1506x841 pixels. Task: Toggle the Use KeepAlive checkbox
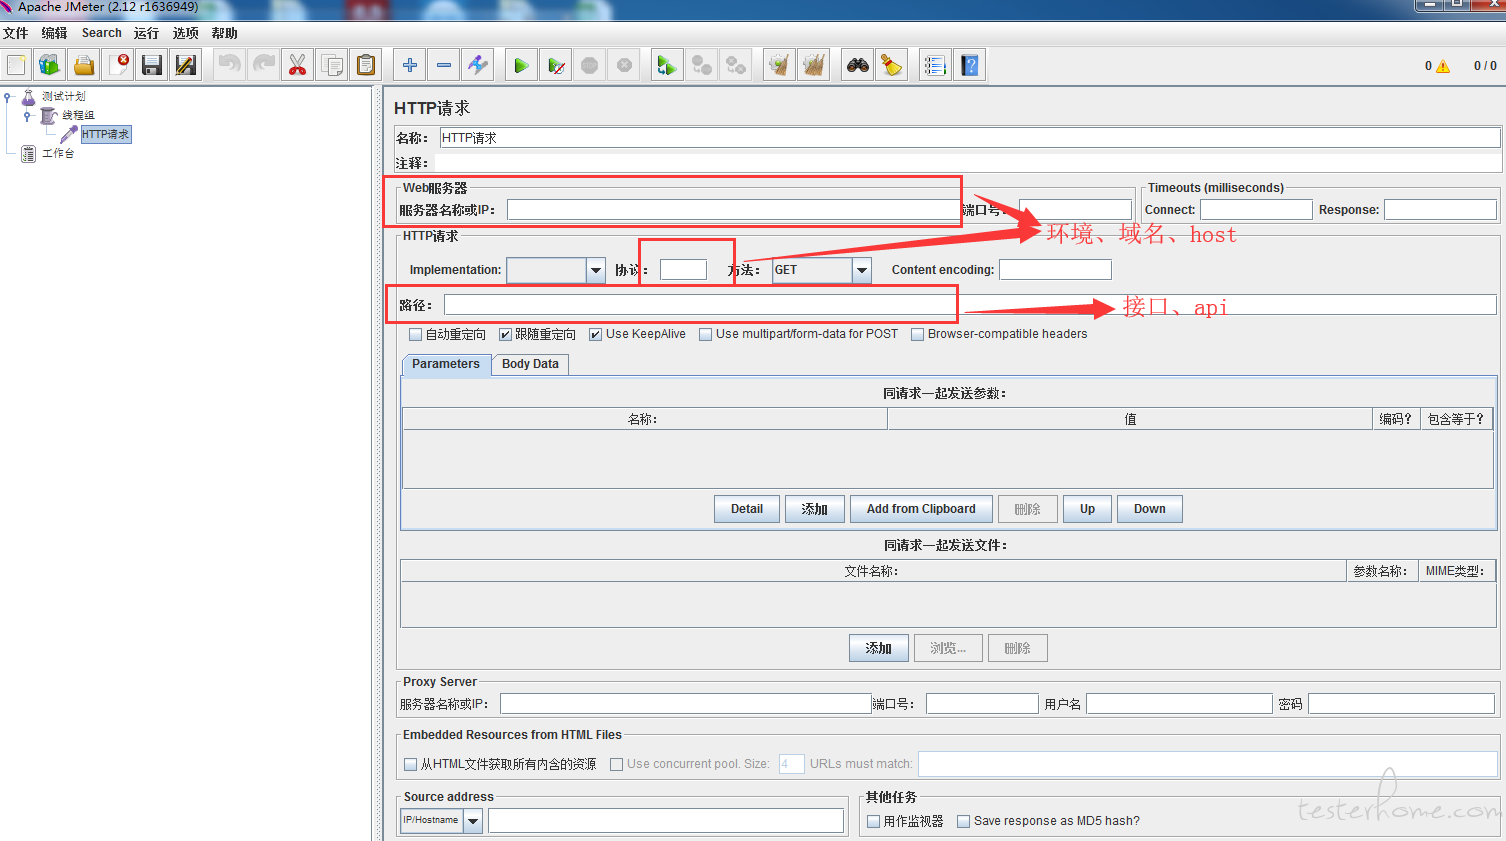point(595,335)
